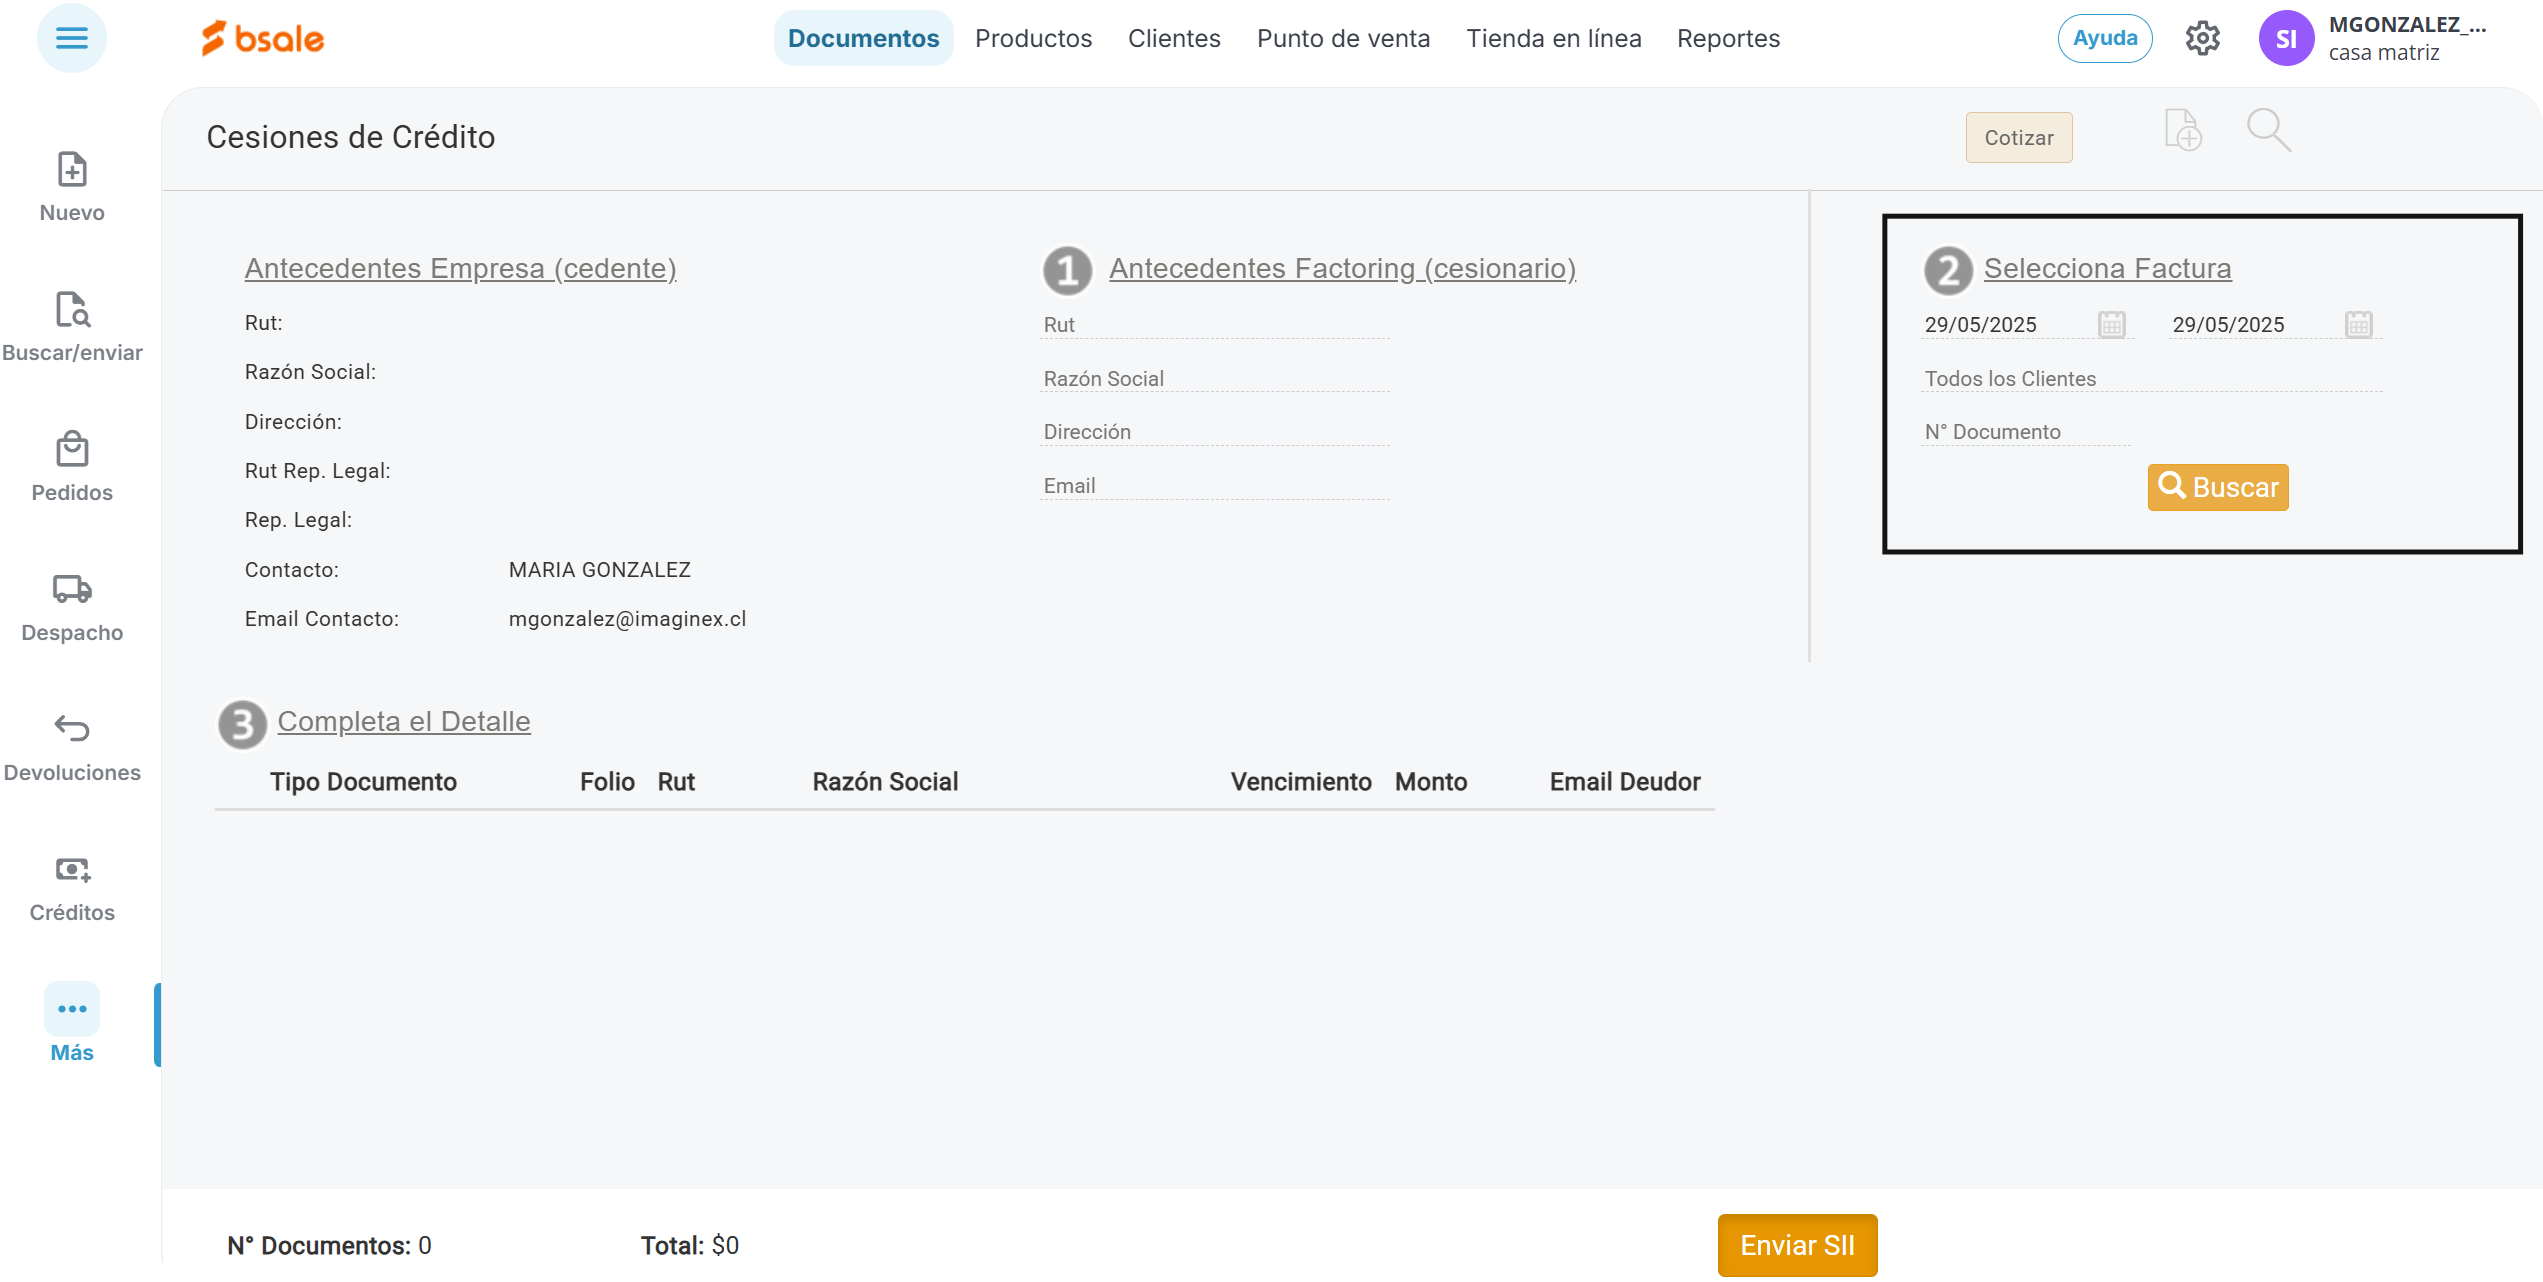The height and width of the screenshot is (1282, 2543).
Task: Expand the Más sidebar option
Action: [x=72, y=1025]
